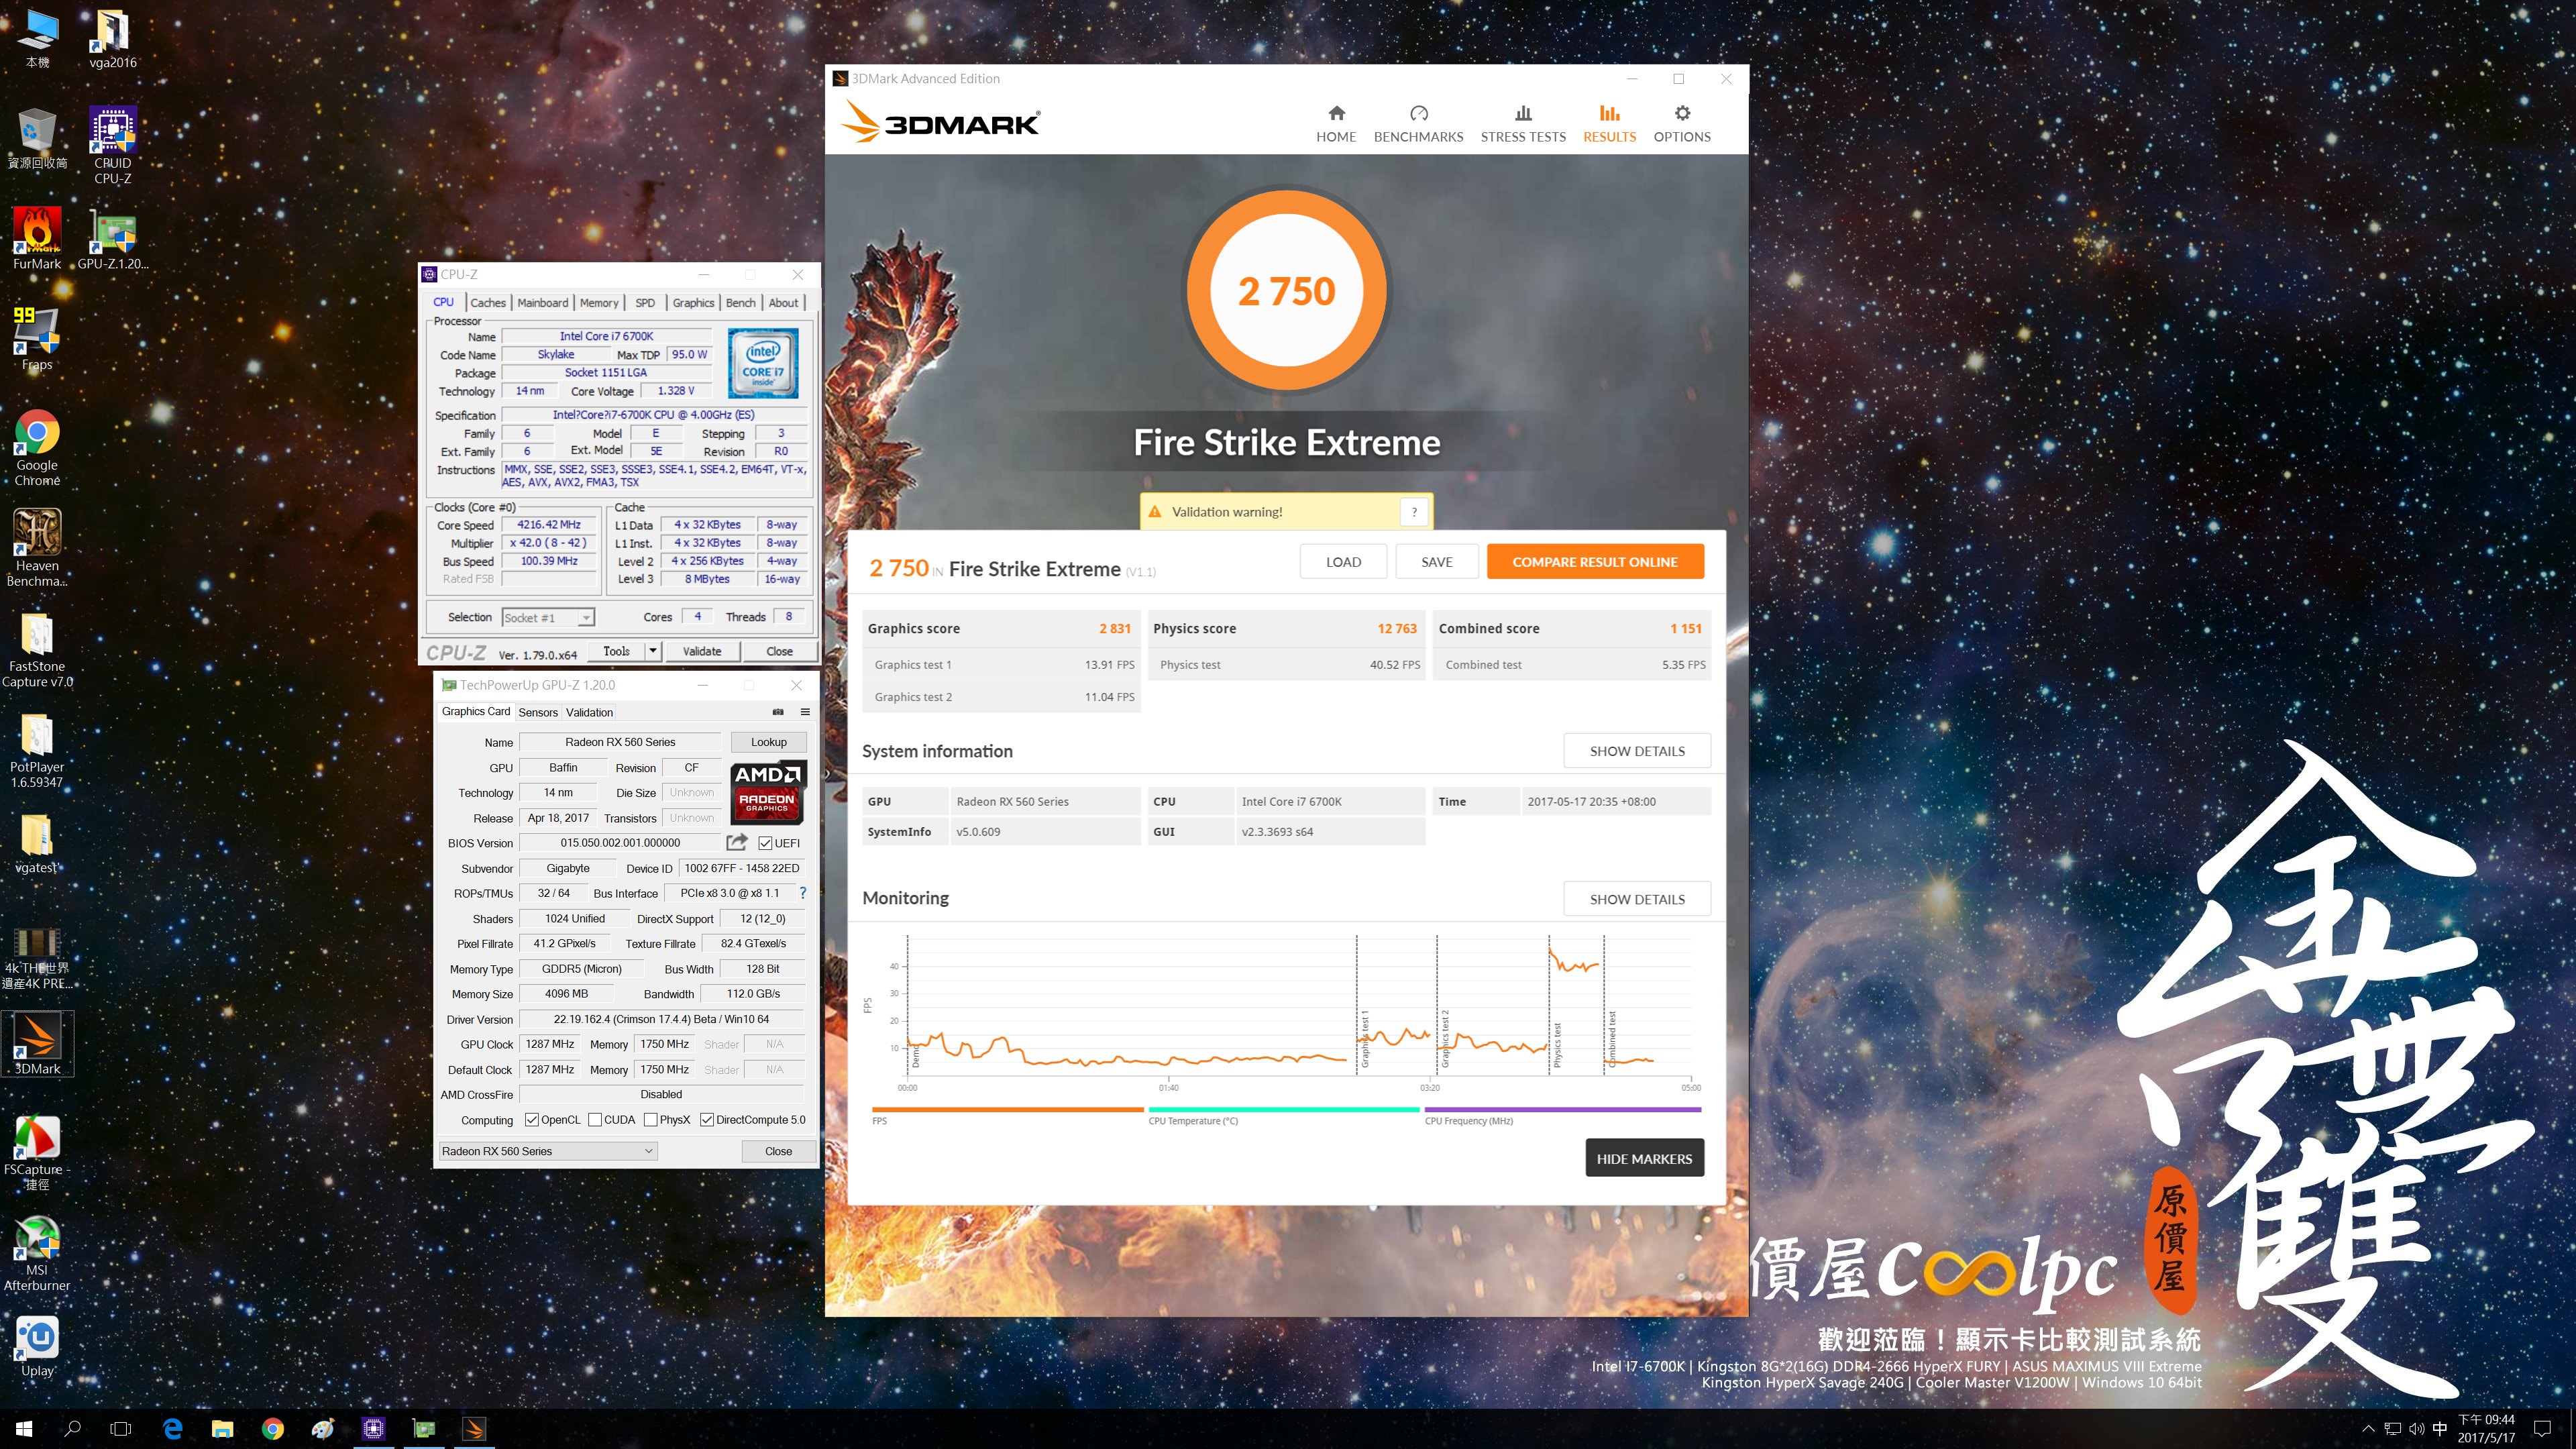Expand the Validation warning help button
Image resolution: width=2576 pixels, height=1449 pixels.
tap(1414, 512)
